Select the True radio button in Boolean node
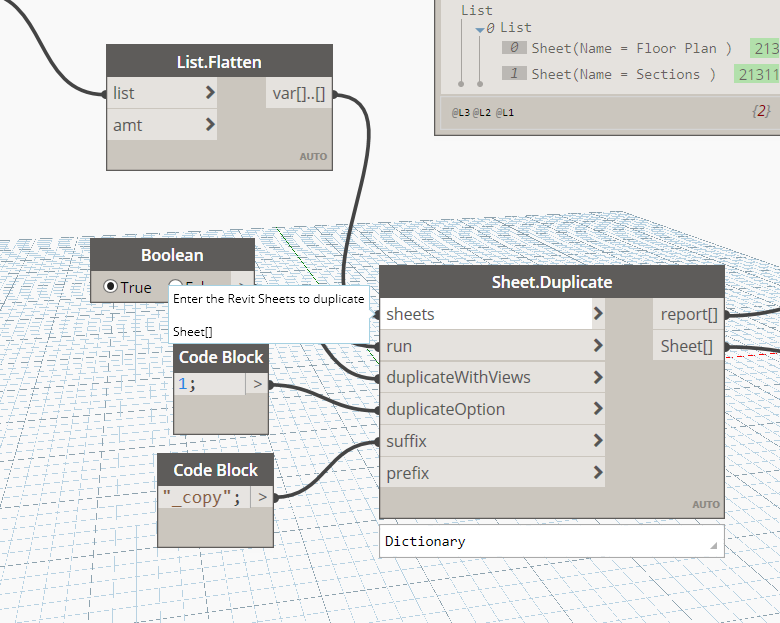The image size is (780, 623). (111, 287)
